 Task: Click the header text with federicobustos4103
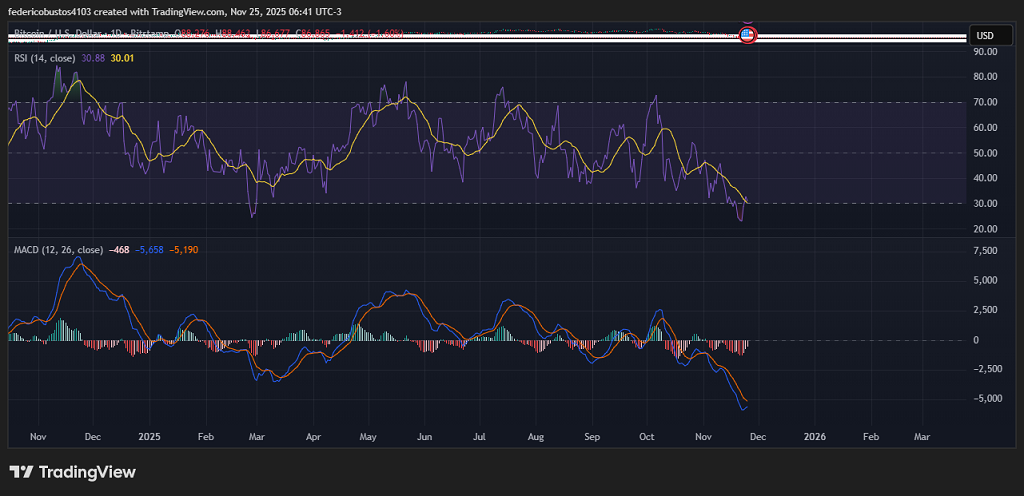174,12
